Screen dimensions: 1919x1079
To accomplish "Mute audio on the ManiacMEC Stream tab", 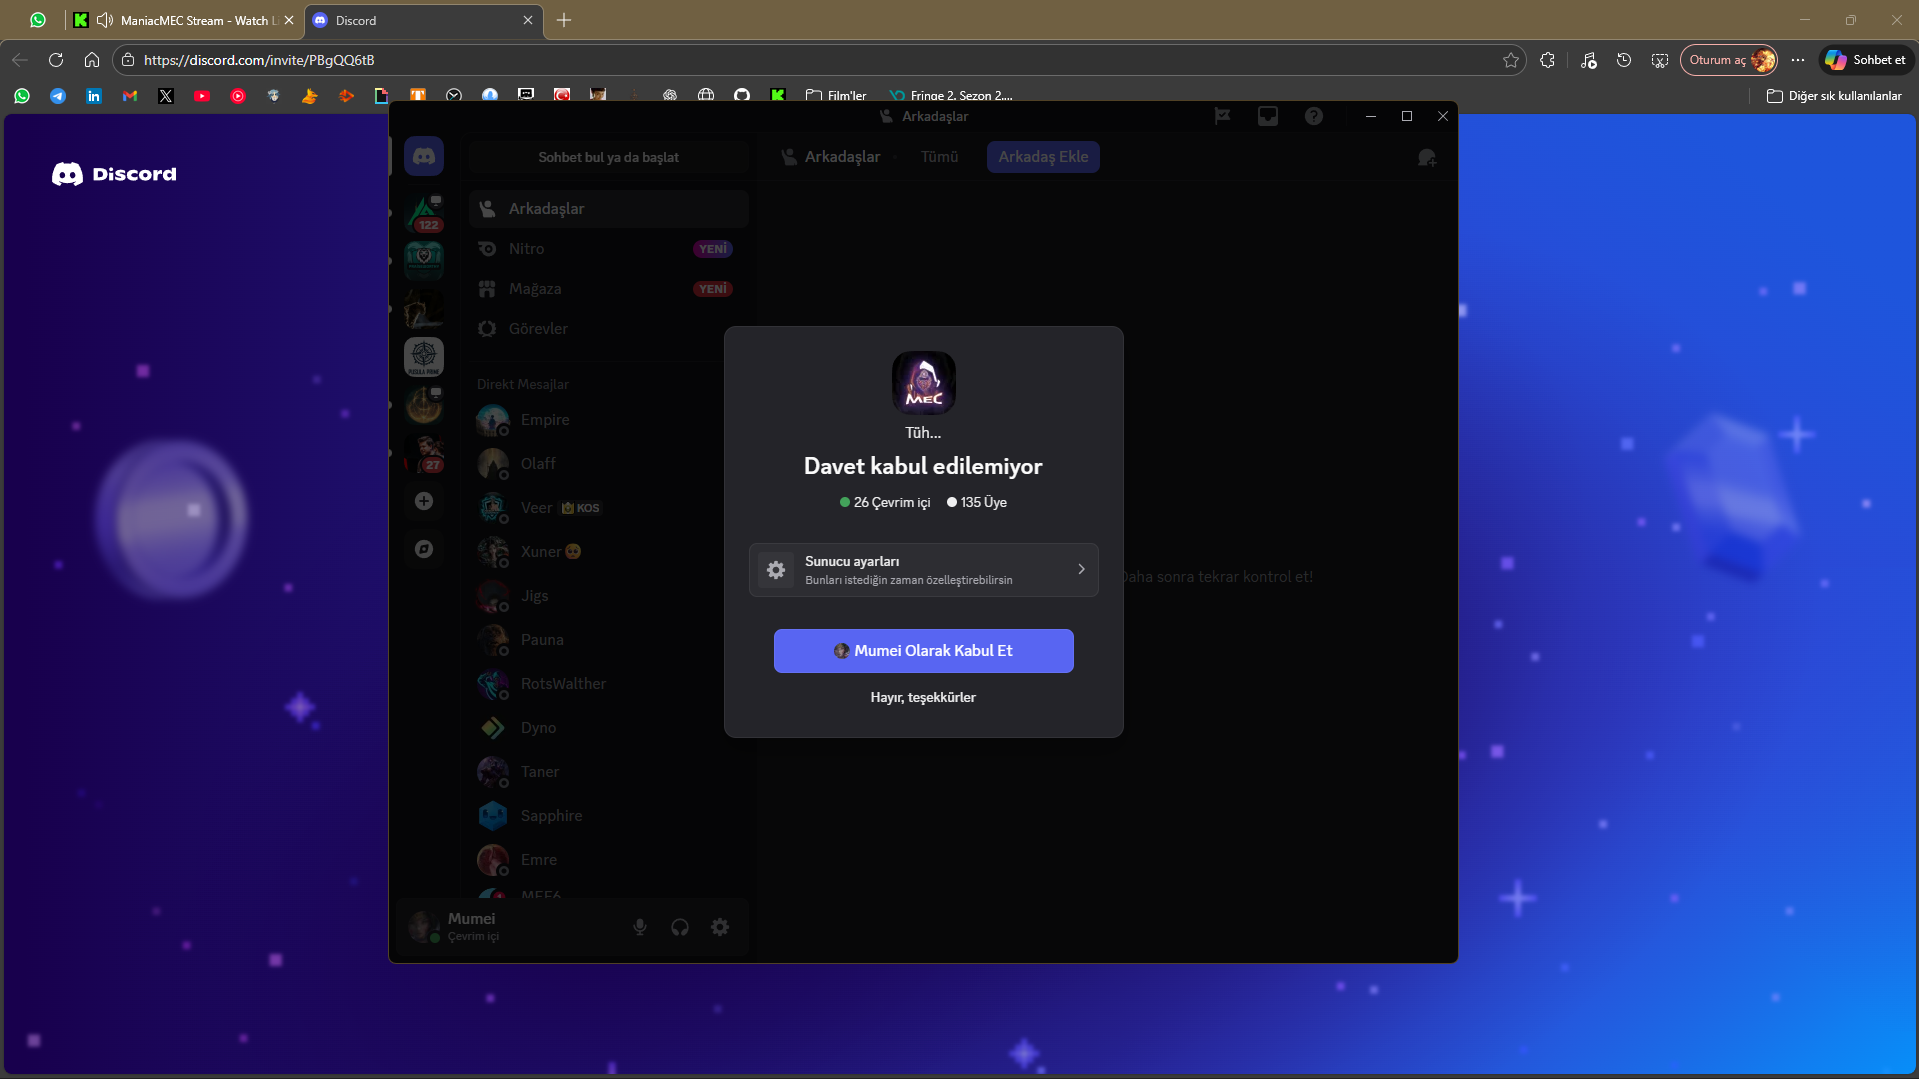I will tap(105, 20).
